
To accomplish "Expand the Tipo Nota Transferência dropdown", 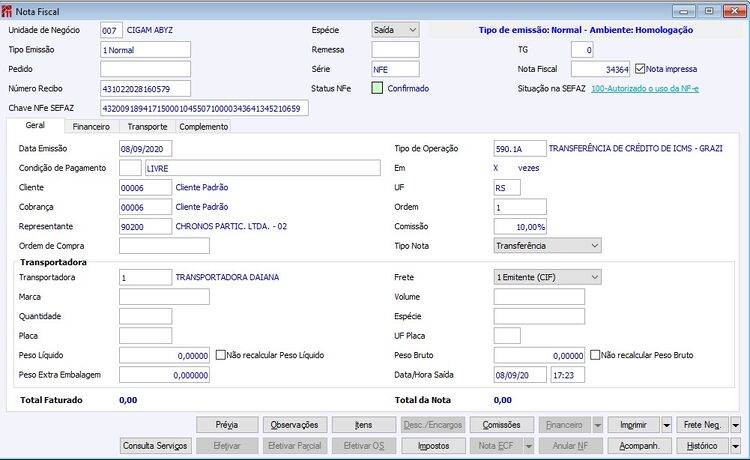I will pos(547,246).
